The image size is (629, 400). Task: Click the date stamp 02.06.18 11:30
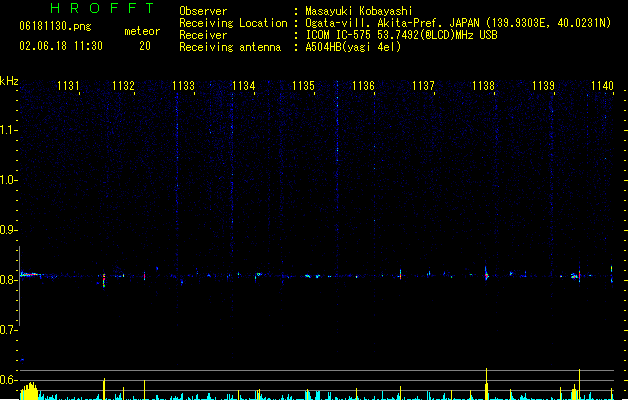click(x=61, y=46)
